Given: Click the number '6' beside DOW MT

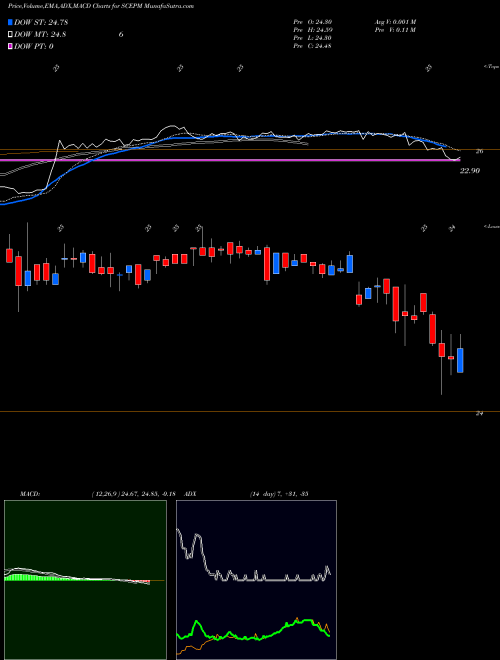Looking at the screenshot, I should (121, 35).
